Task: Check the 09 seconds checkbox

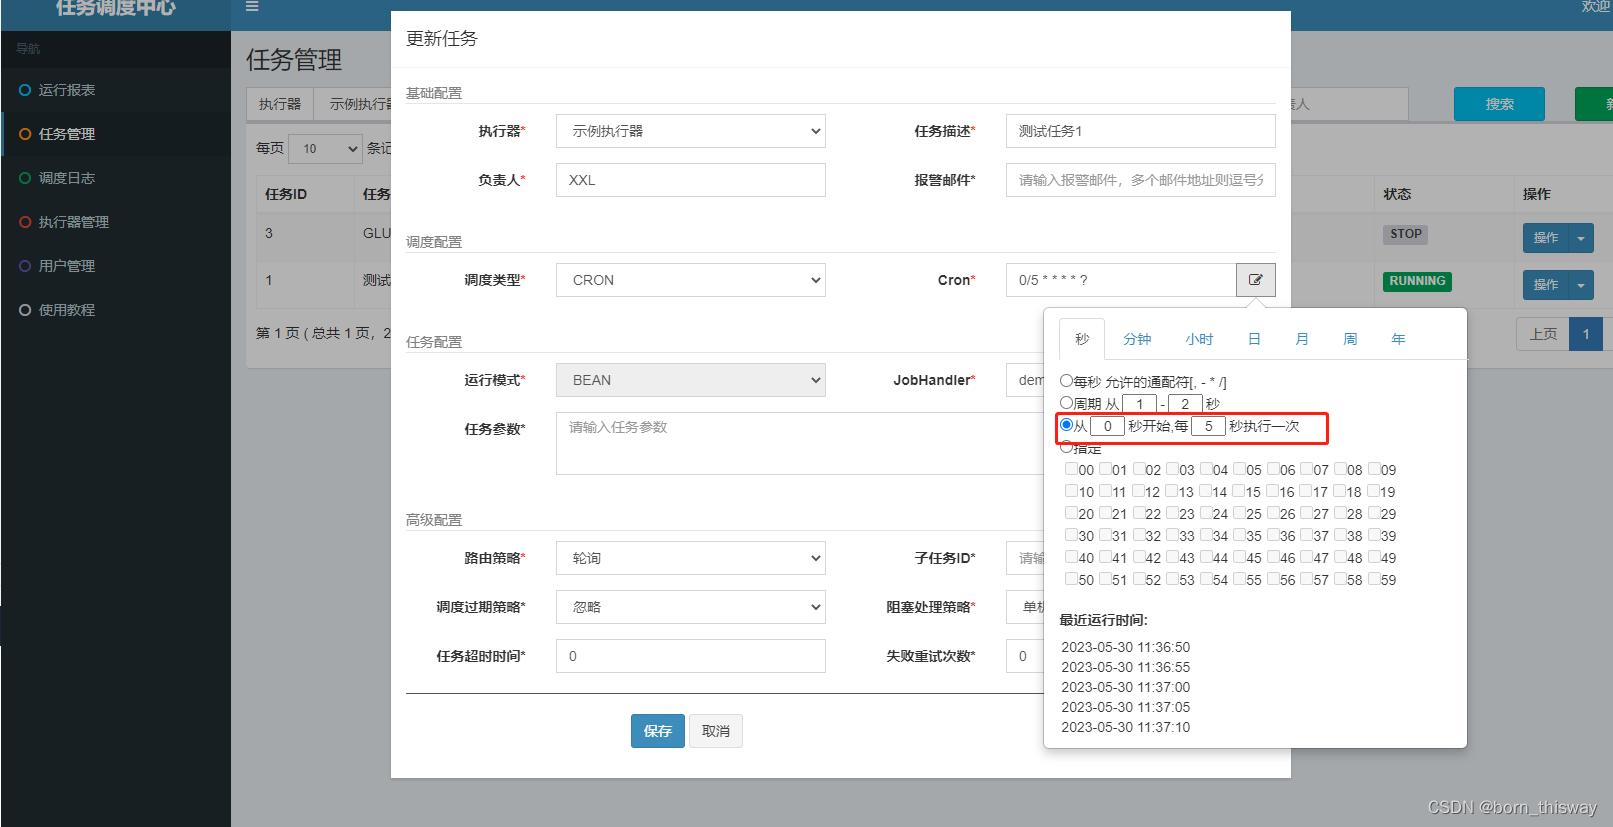Action: tap(1374, 469)
